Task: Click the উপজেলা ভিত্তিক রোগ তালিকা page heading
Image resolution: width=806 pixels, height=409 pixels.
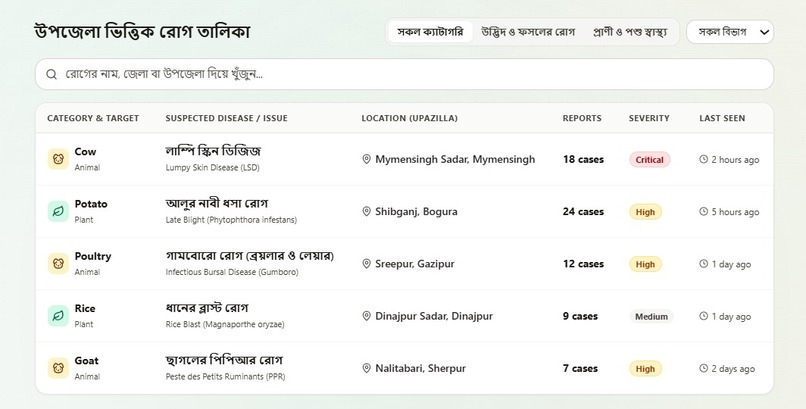Action: point(142,32)
